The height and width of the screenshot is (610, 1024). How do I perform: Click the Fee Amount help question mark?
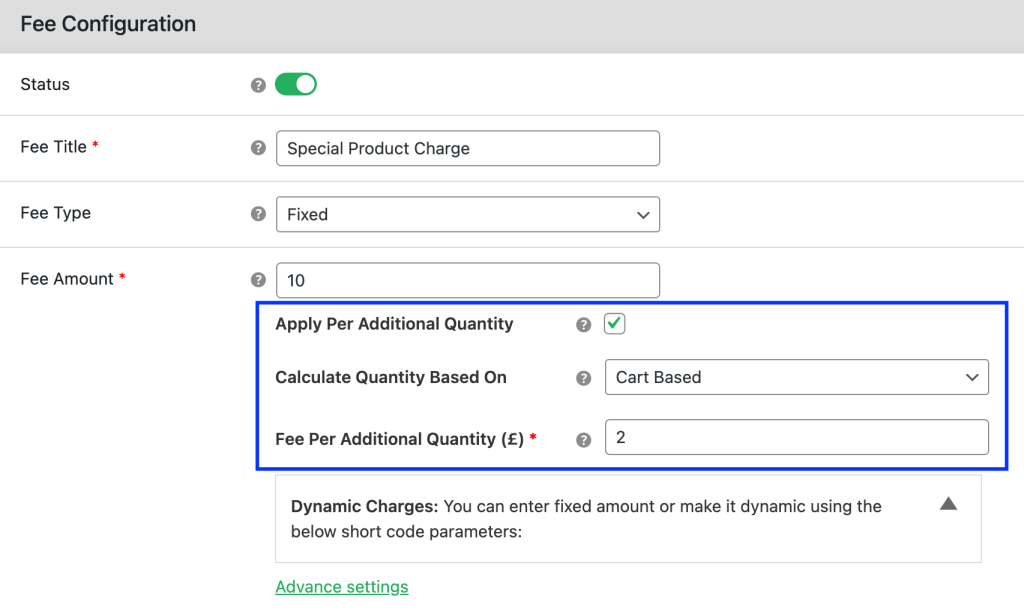click(258, 279)
